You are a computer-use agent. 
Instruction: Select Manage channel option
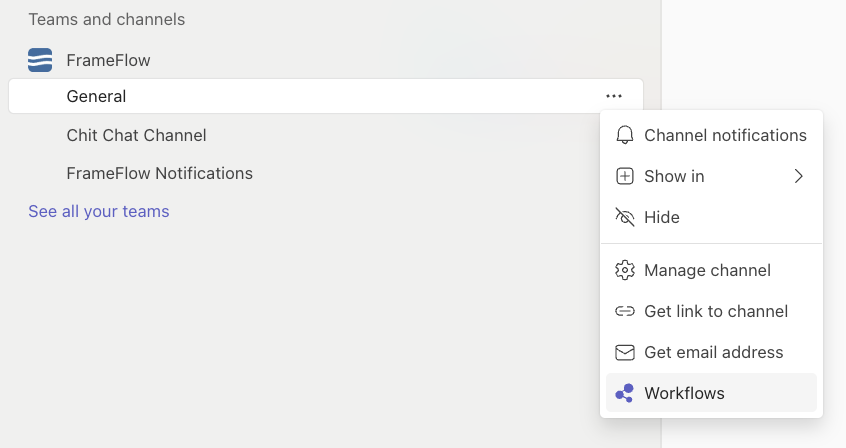[711, 270]
